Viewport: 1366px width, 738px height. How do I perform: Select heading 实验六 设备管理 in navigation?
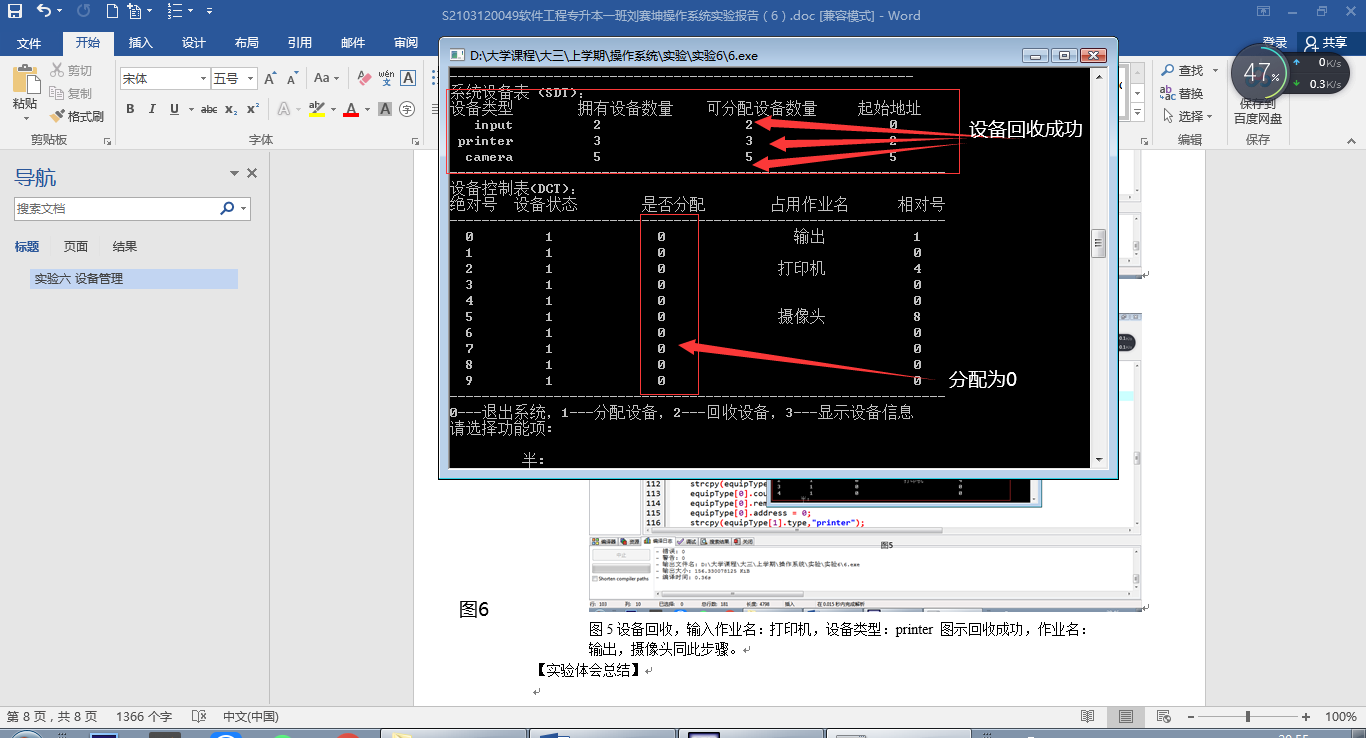[x=134, y=279]
